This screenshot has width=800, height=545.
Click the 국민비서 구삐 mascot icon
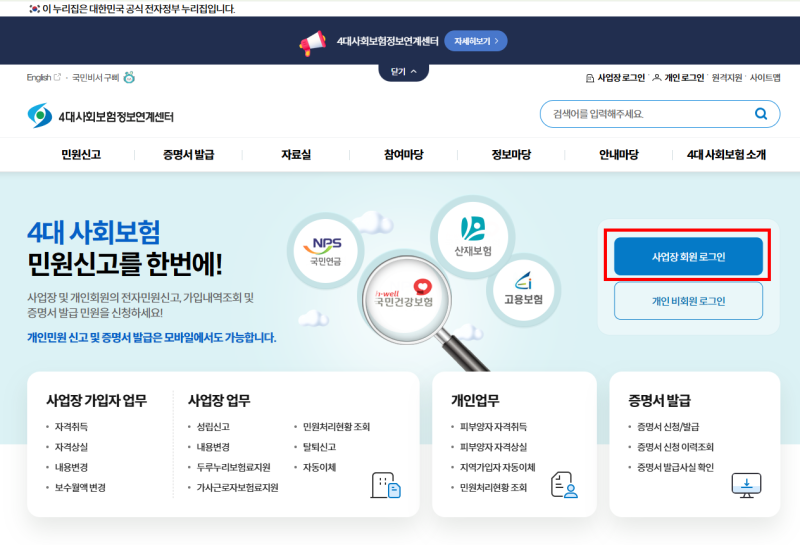click(130, 77)
